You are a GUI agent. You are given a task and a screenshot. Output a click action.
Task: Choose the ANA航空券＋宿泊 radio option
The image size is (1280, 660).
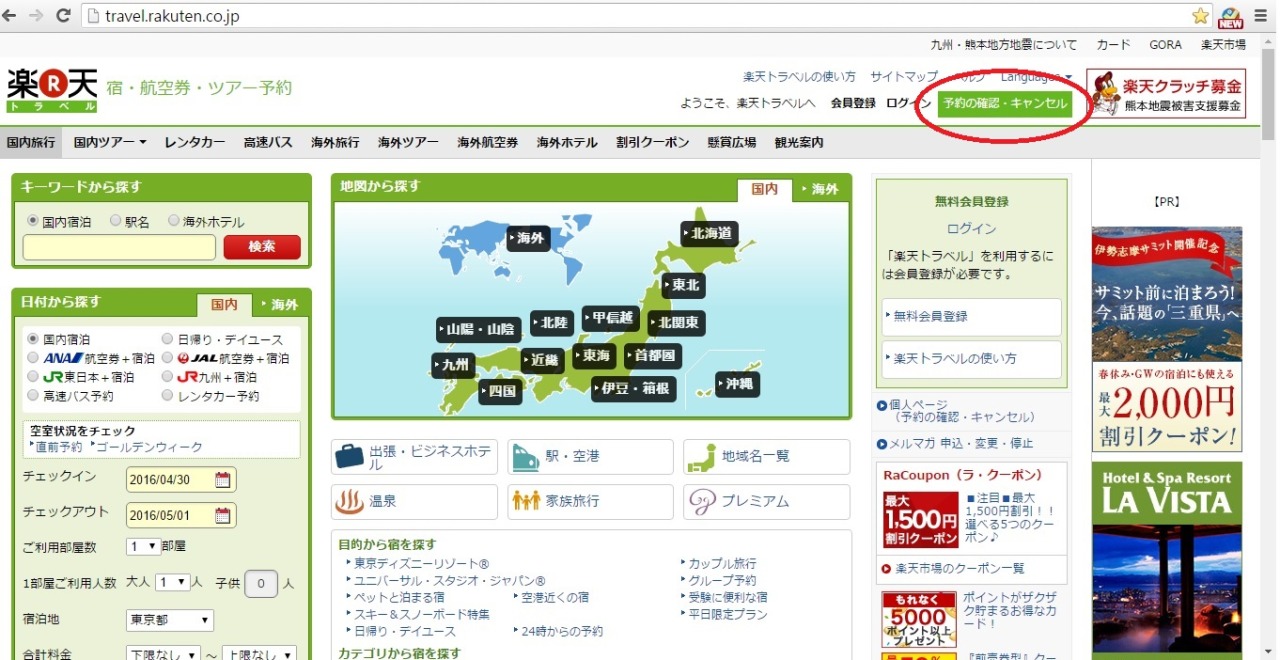click(33, 358)
